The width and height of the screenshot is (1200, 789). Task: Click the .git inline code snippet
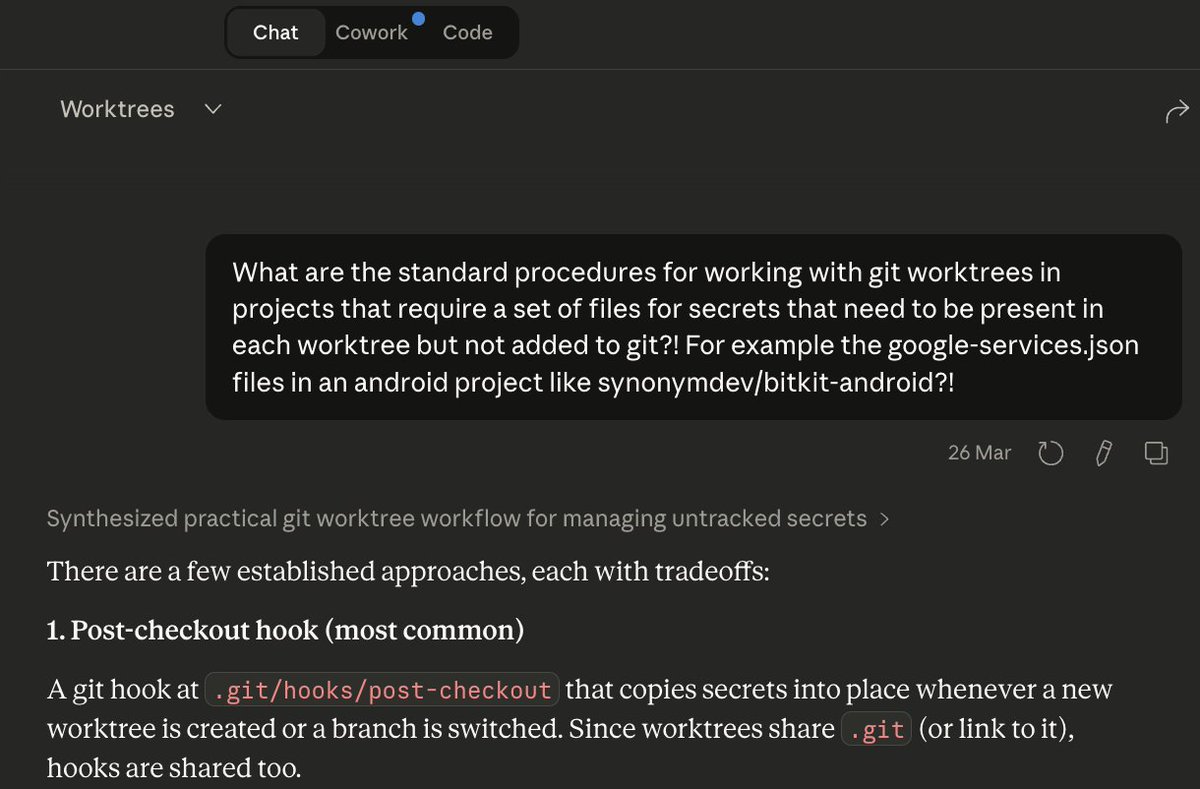tap(876, 730)
